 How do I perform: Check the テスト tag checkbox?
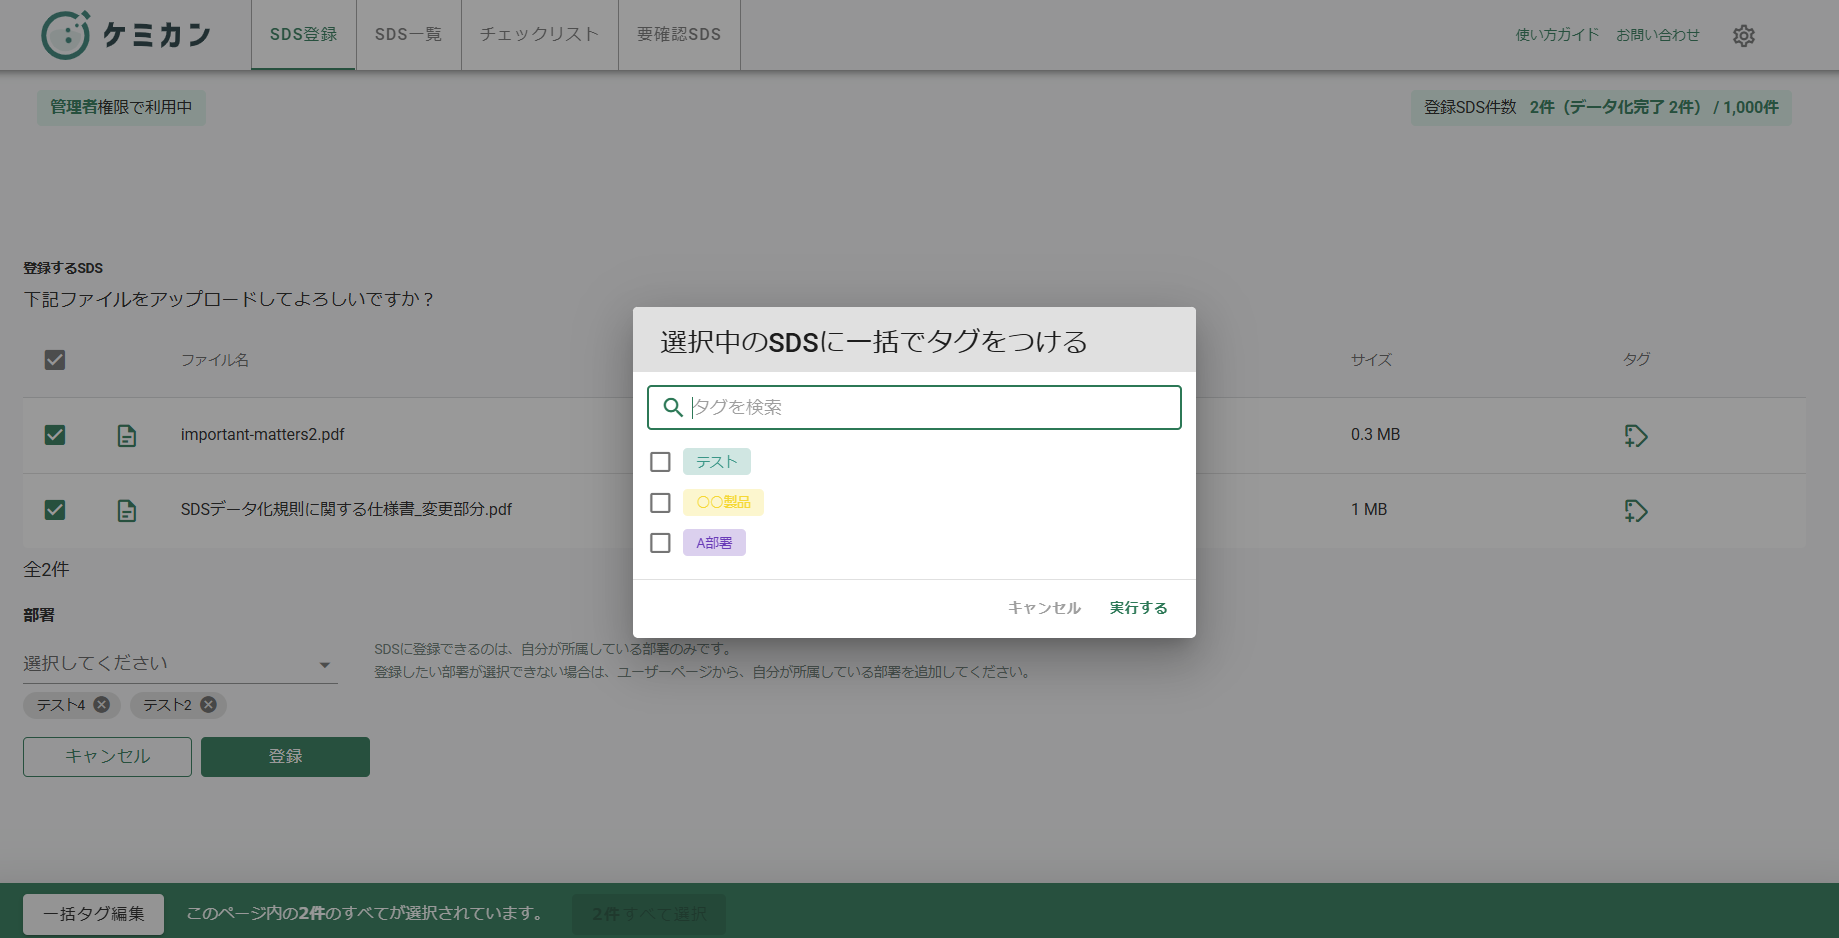pos(660,462)
